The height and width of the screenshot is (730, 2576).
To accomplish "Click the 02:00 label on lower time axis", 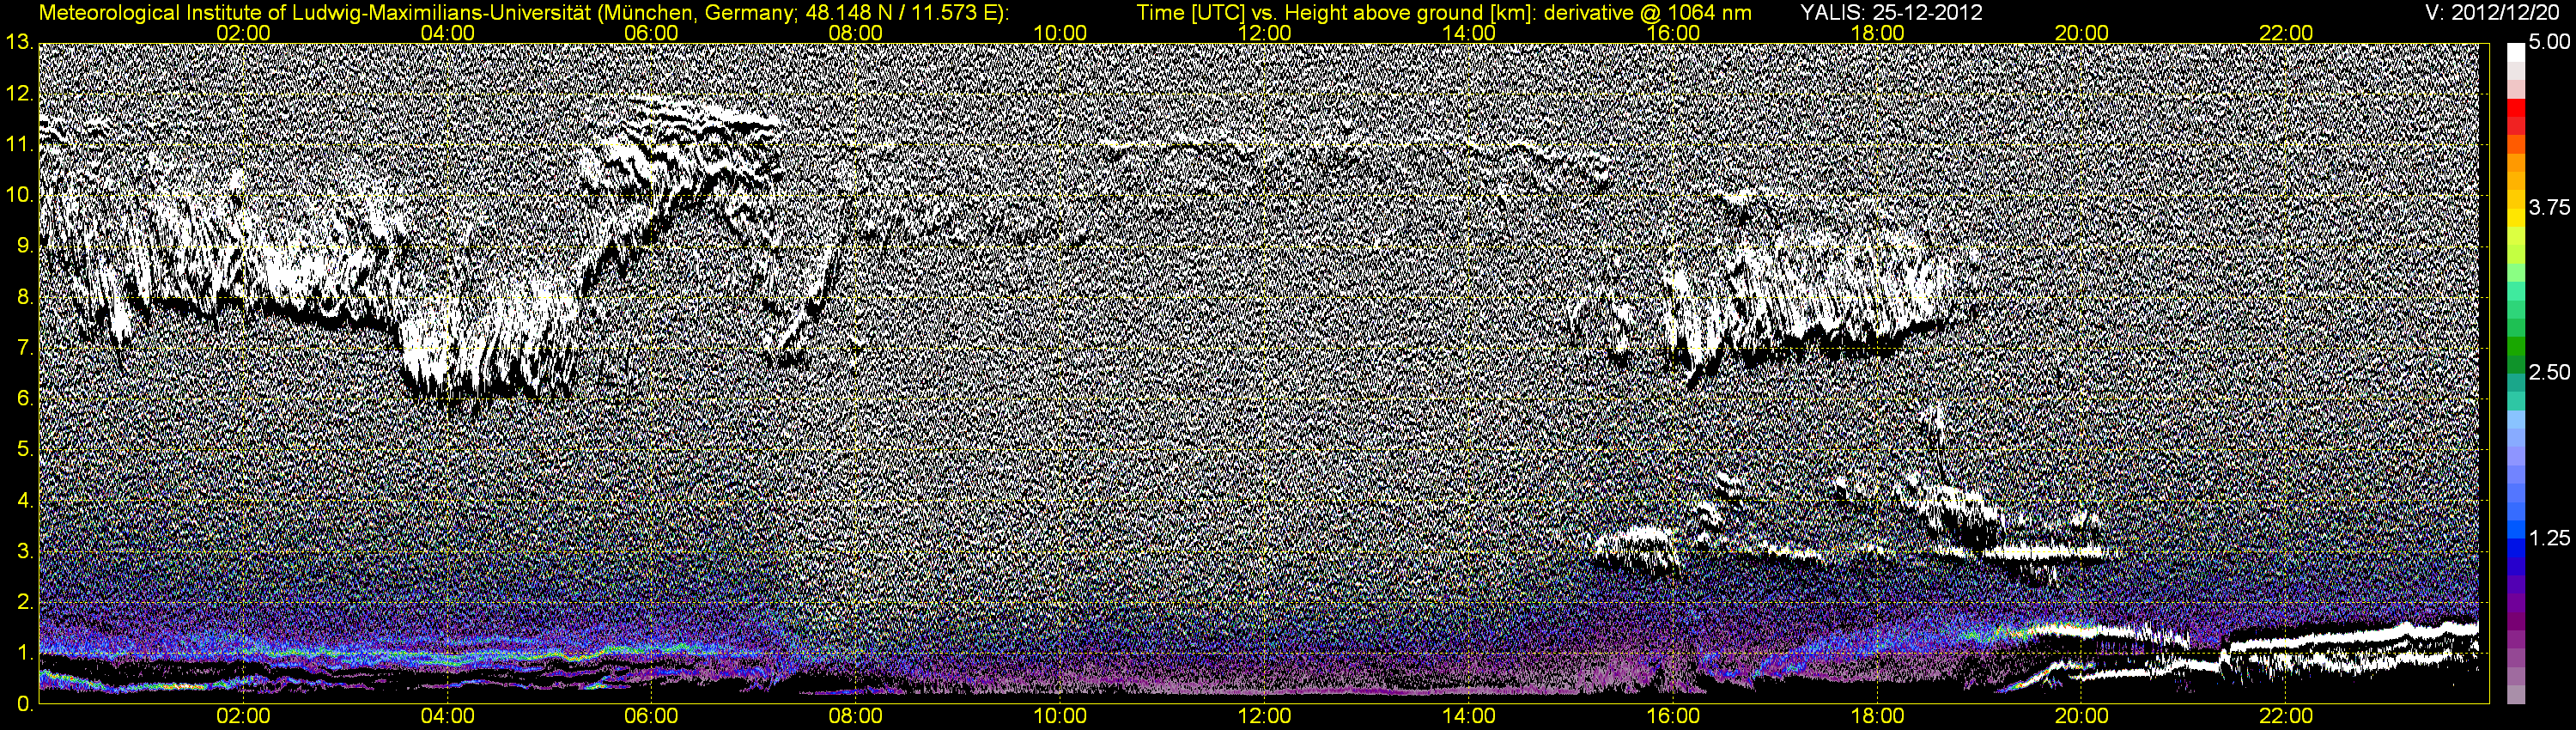I will [243, 717].
